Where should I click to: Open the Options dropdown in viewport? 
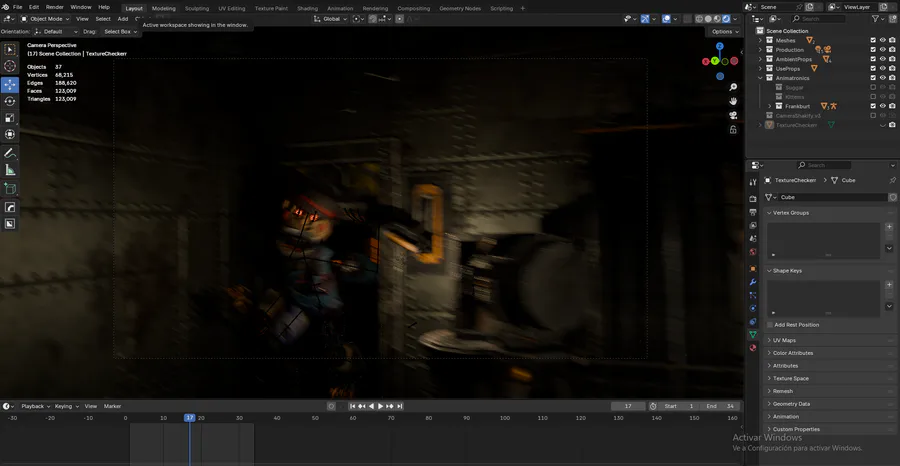click(724, 32)
